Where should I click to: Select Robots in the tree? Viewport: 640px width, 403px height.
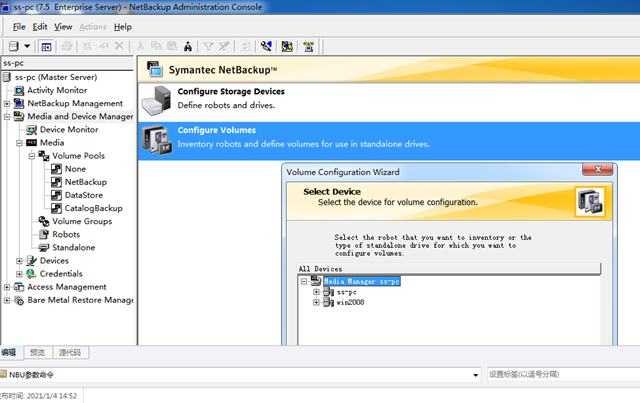66,234
